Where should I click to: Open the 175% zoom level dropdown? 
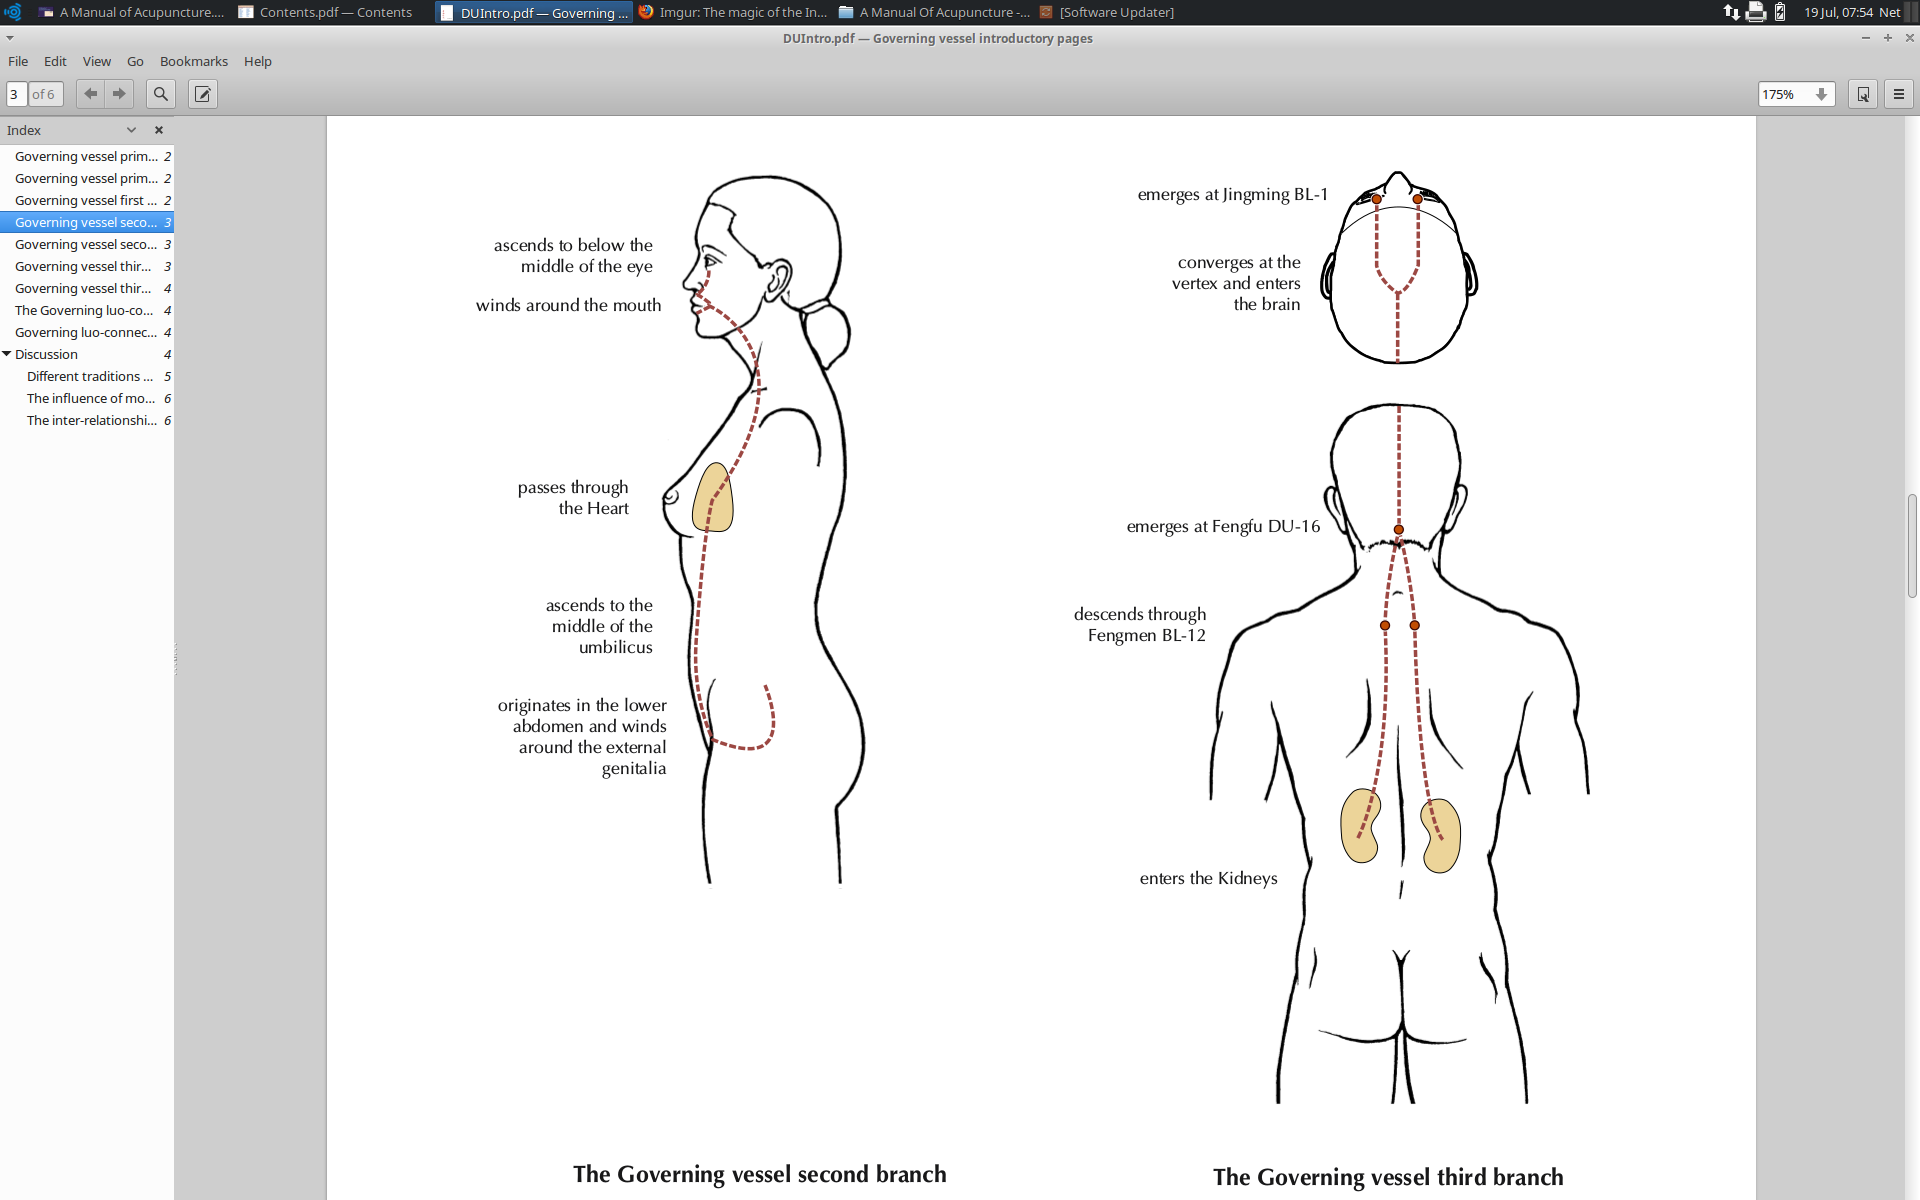click(x=1821, y=94)
